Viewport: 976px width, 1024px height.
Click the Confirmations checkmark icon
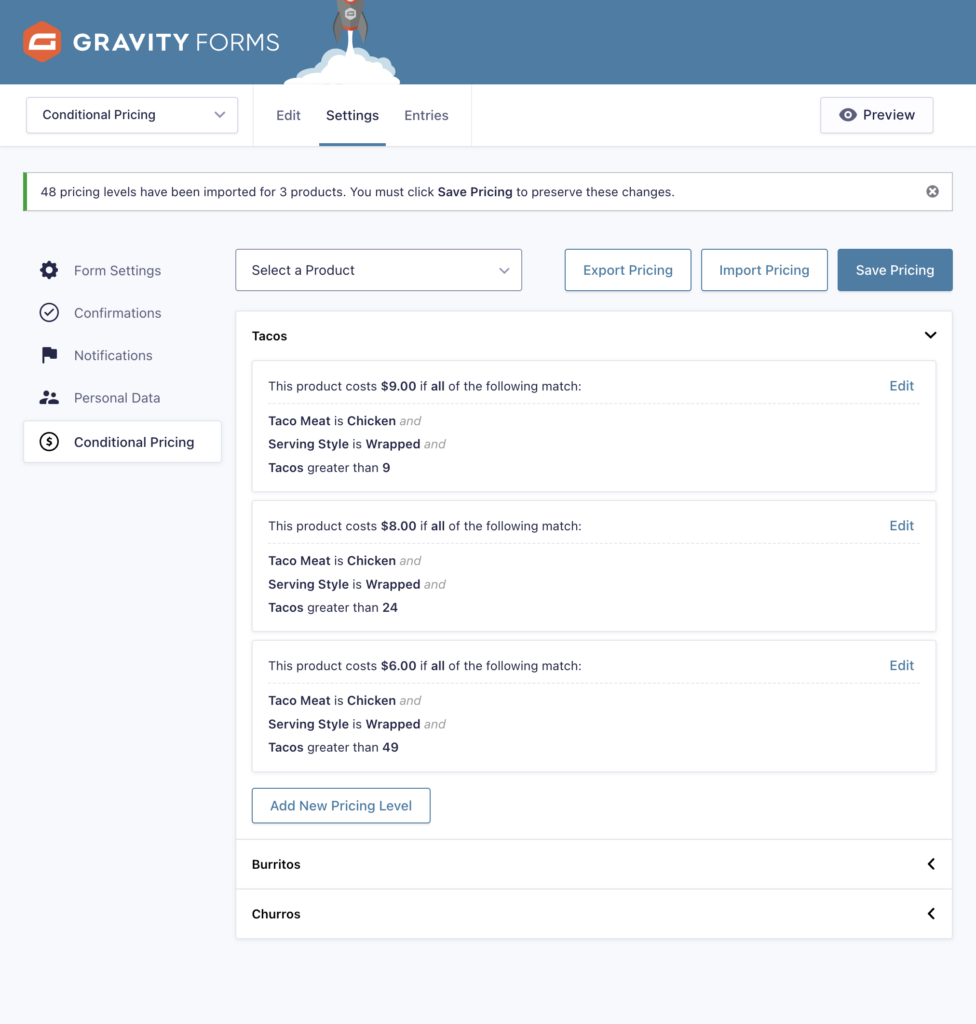[x=49, y=313]
